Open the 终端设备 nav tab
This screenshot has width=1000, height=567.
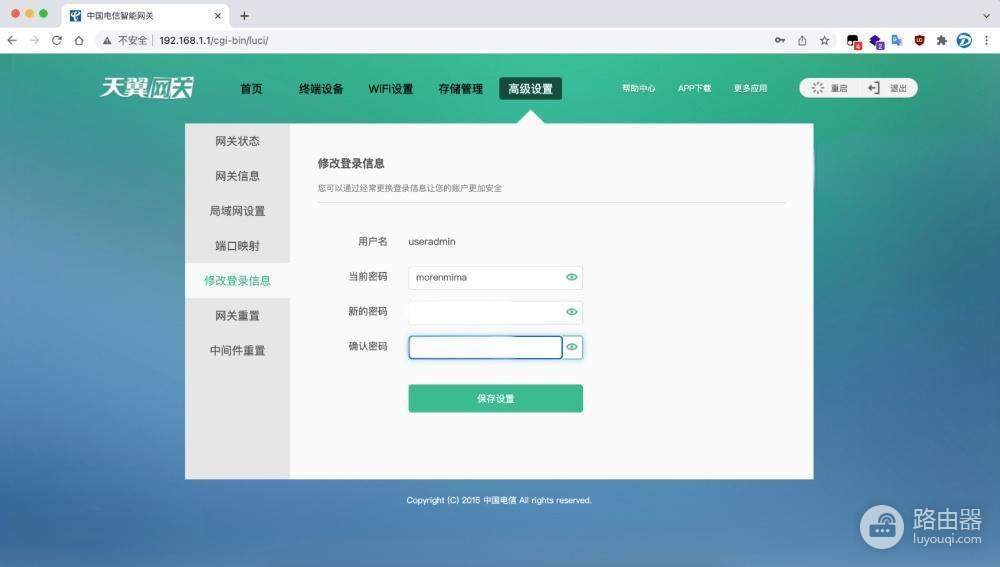321,89
